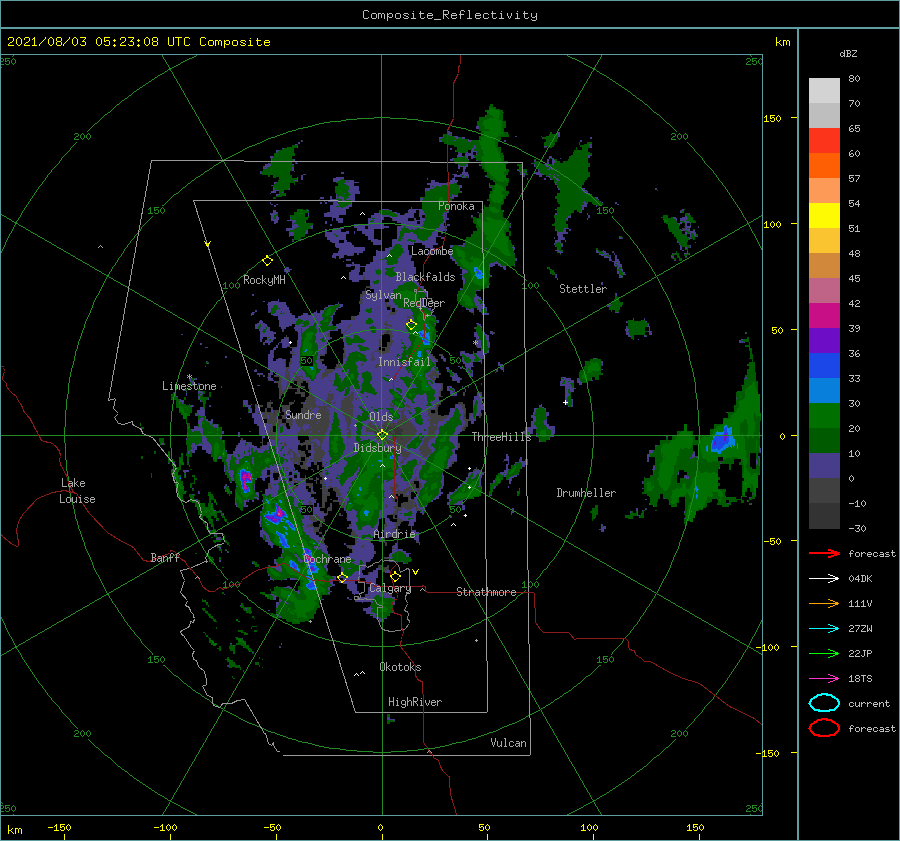The width and height of the screenshot is (900, 841).
Task: Click the Stettler city label
Action: pos(583,289)
